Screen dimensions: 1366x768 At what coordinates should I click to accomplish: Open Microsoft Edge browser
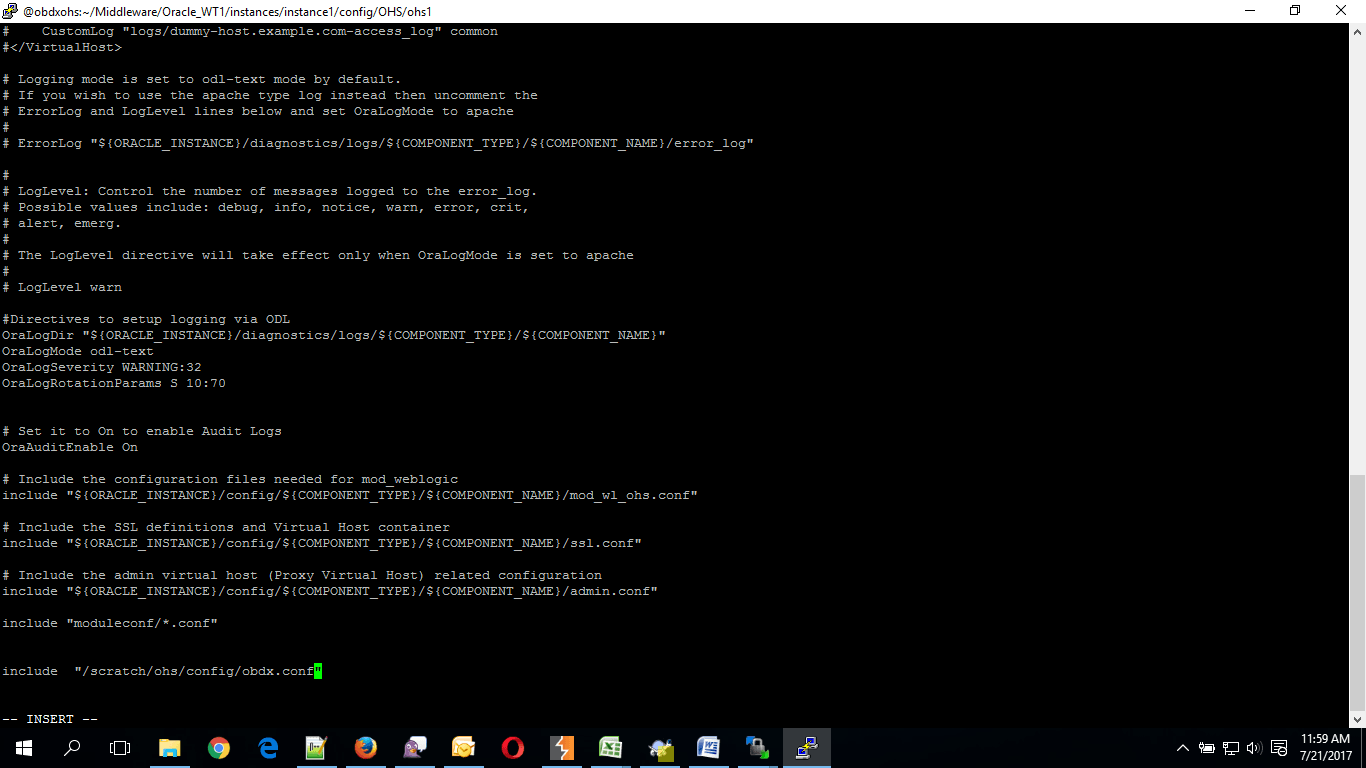coord(266,746)
